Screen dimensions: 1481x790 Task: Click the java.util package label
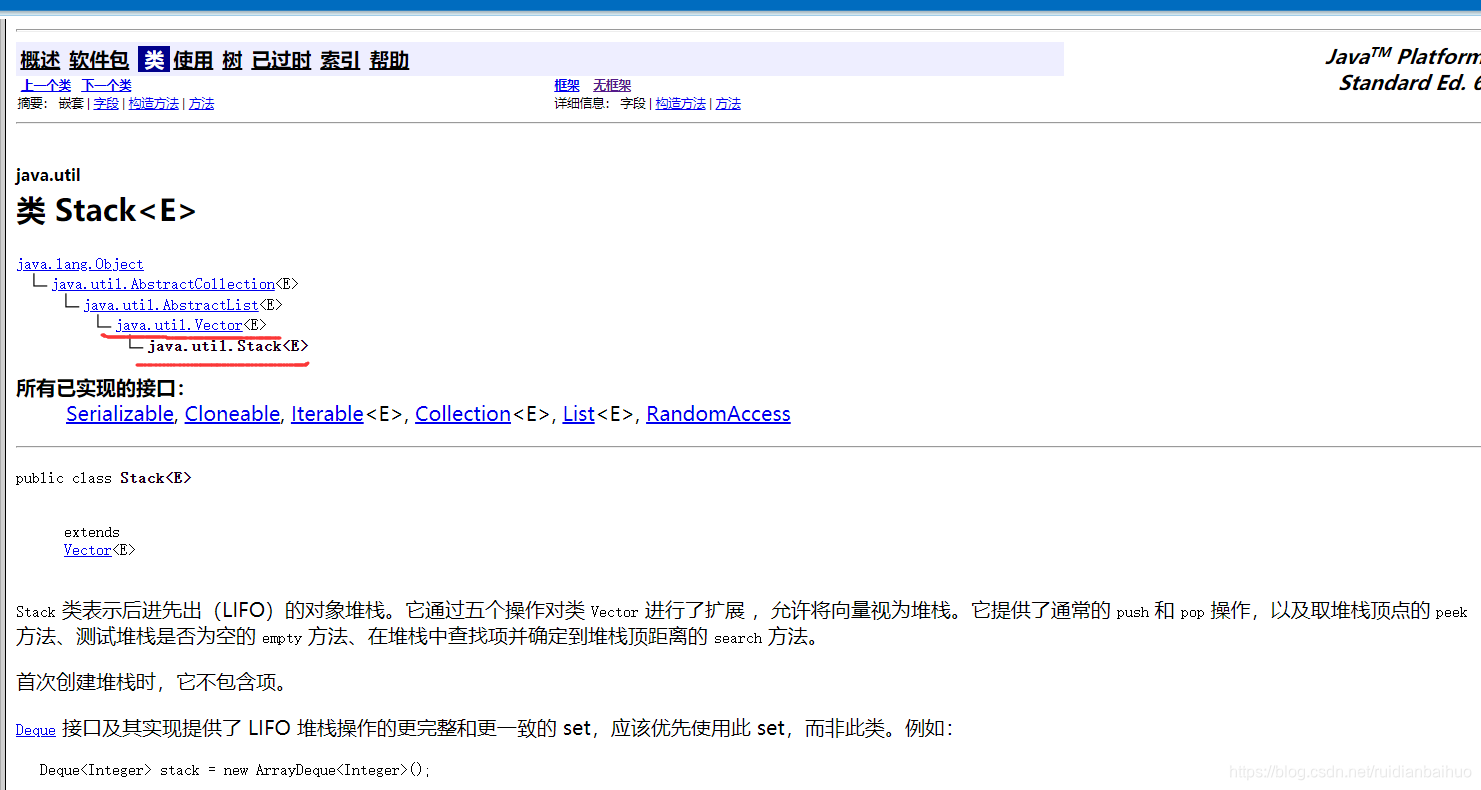point(48,175)
